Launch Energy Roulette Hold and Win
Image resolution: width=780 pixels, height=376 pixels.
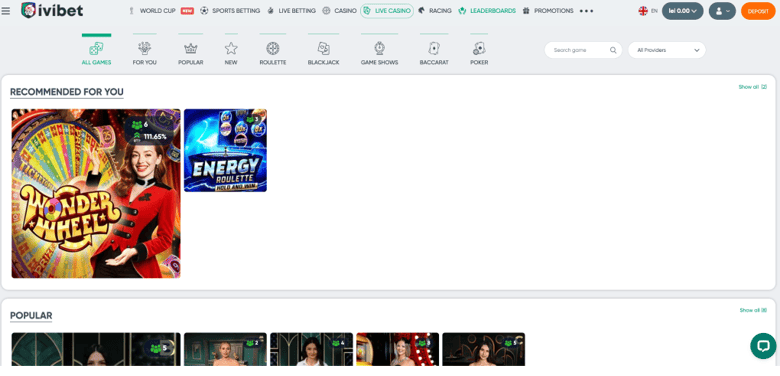click(x=225, y=150)
